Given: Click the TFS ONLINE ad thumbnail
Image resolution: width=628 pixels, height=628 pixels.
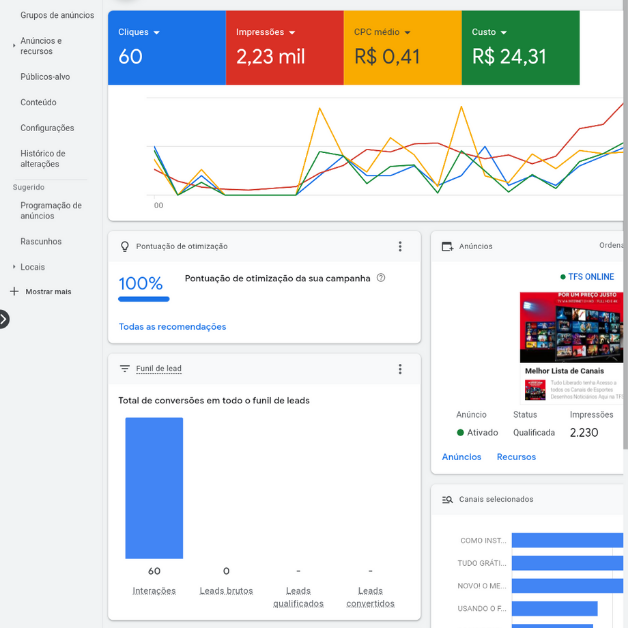Looking at the screenshot, I should [x=573, y=327].
